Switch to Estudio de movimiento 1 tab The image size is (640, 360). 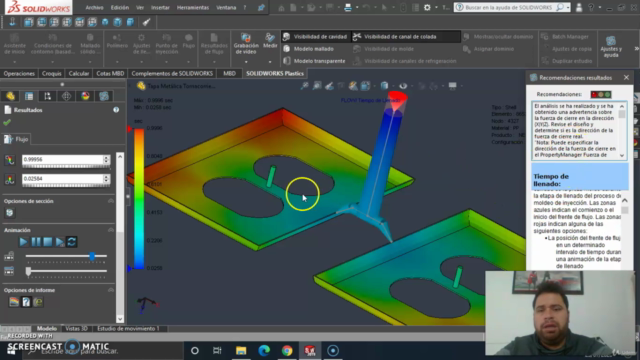(128, 329)
